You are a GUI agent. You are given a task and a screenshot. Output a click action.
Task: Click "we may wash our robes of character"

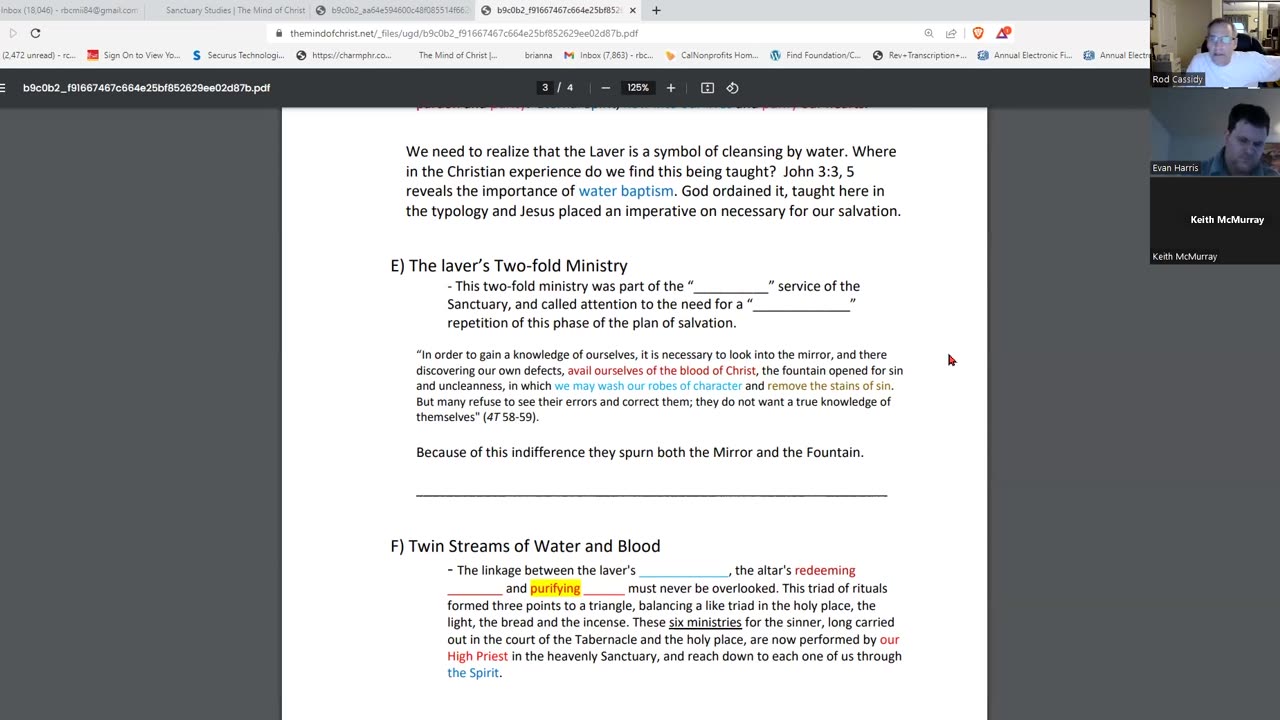[x=648, y=386]
